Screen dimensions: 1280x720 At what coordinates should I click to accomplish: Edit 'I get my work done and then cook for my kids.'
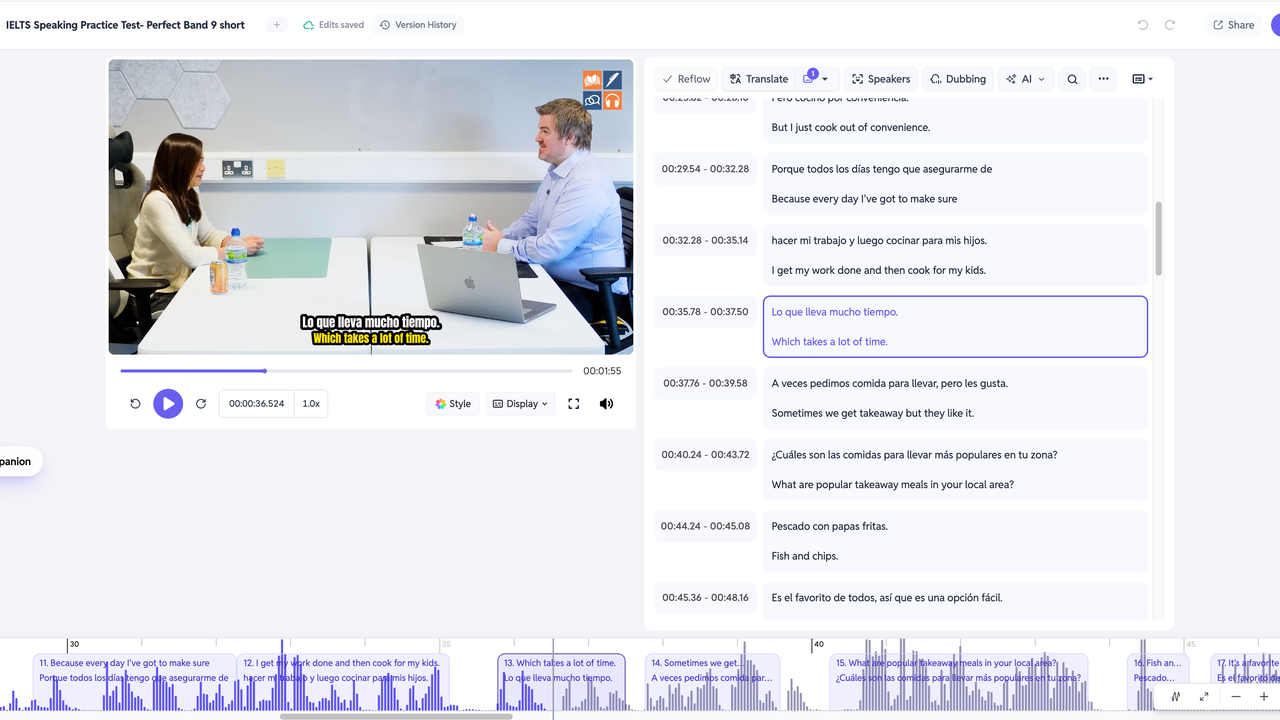[x=878, y=270]
